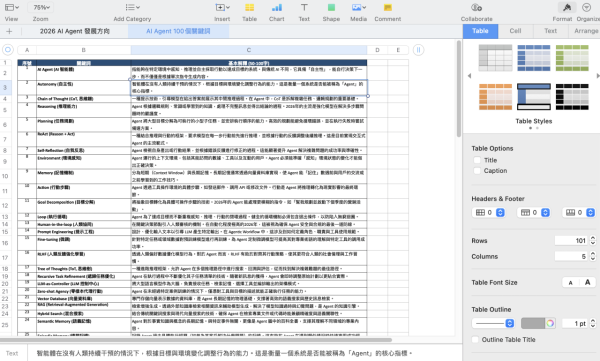Click the Columns value field showing 5
This screenshot has width=600, height=361.
pos(571,256)
